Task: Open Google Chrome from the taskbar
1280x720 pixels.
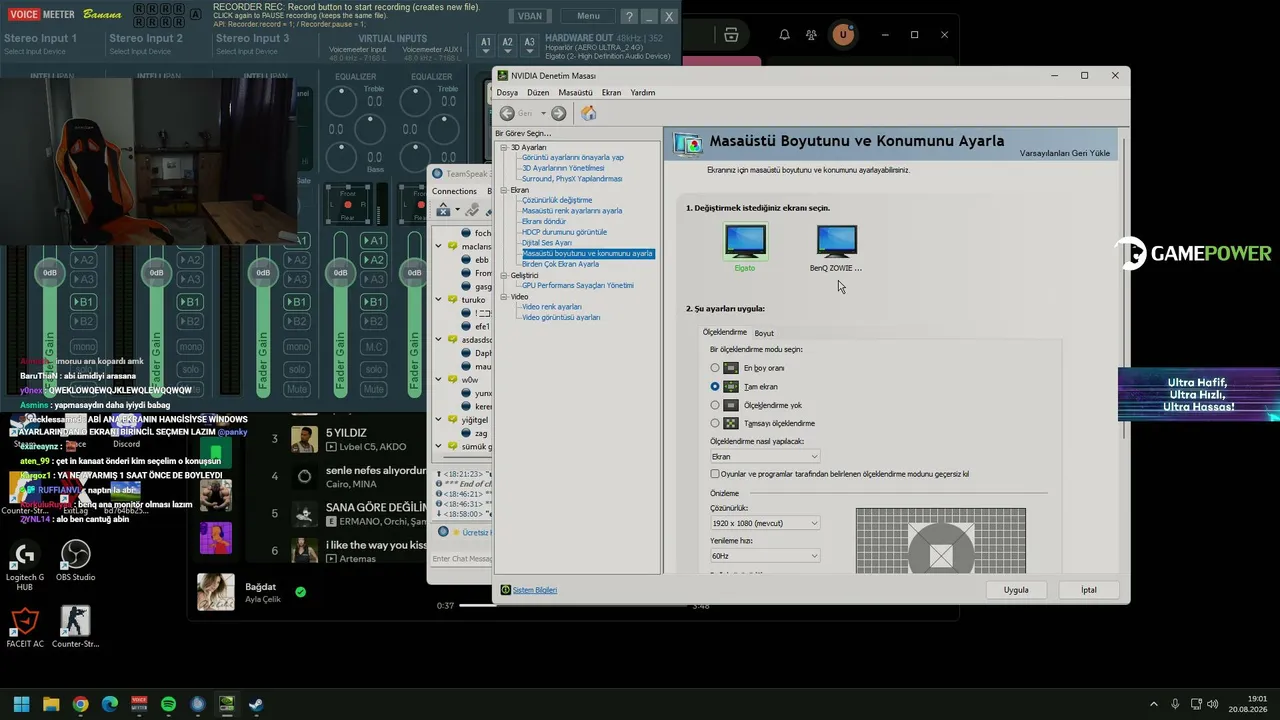Action: [80, 704]
